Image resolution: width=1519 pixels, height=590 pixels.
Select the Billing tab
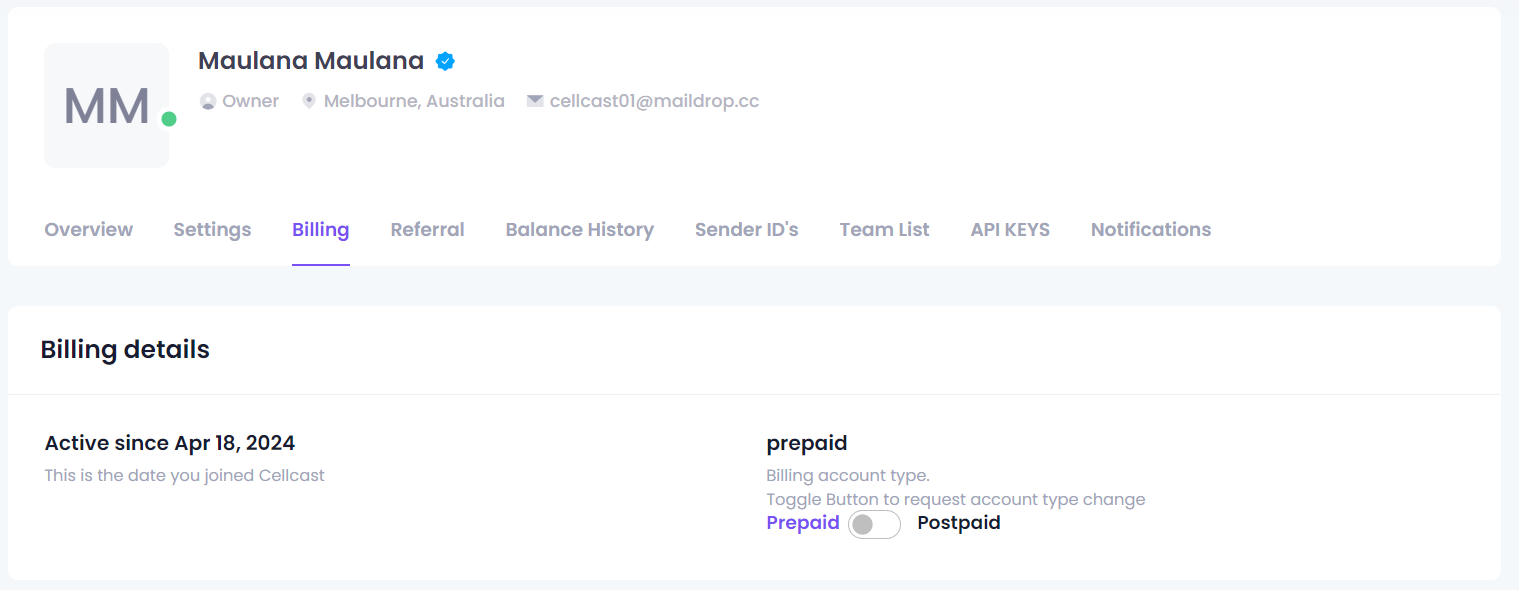pyautogui.click(x=321, y=230)
